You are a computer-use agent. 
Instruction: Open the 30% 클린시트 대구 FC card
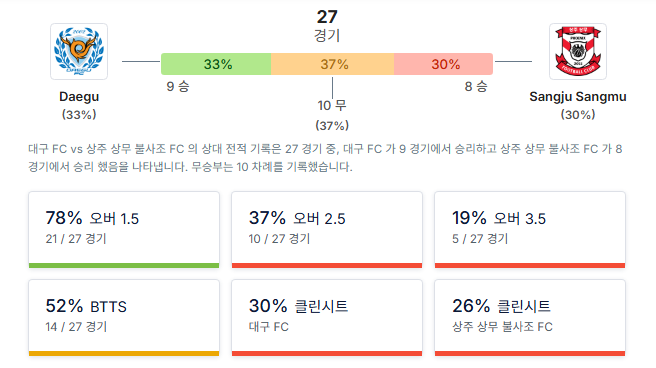tap(327, 318)
